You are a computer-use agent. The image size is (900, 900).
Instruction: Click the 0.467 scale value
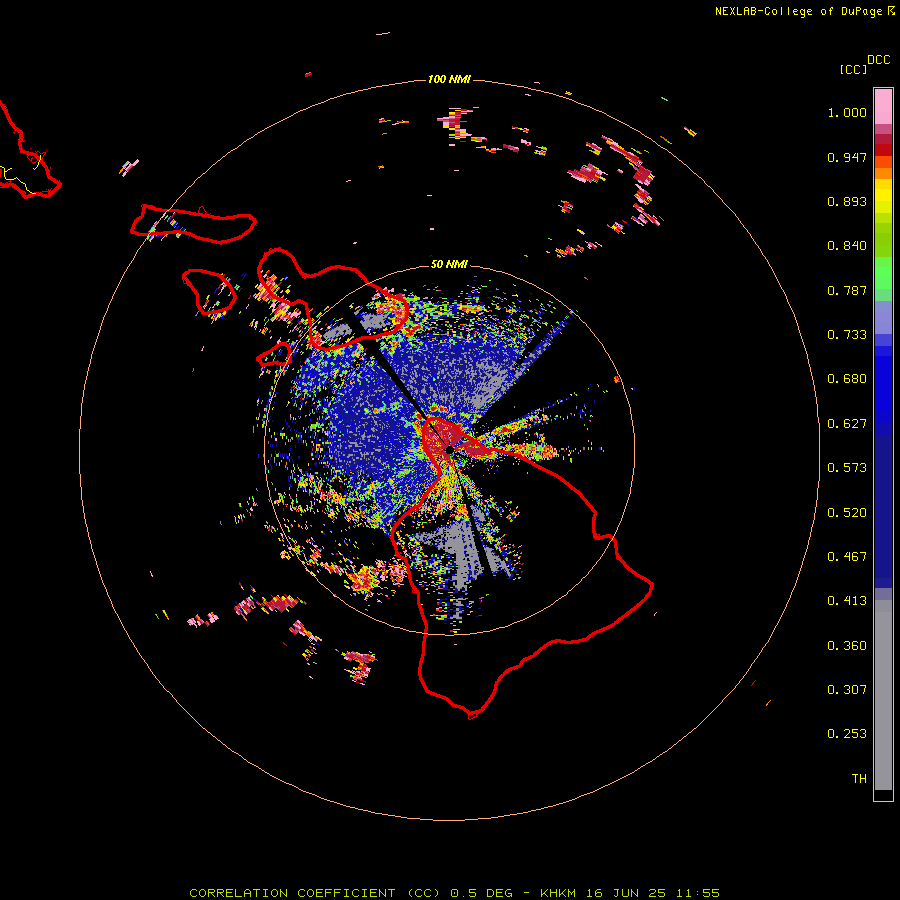click(847, 557)
